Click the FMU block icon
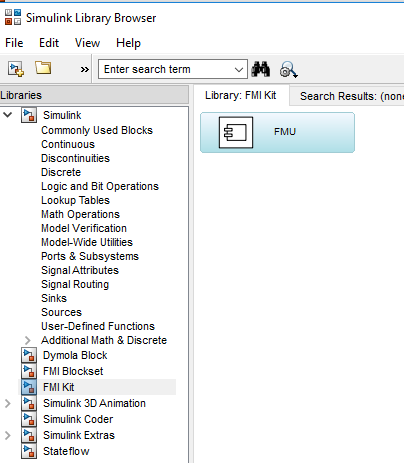Image resolution: width=404 pixels, height=463 pixels. tap(236, 132)
